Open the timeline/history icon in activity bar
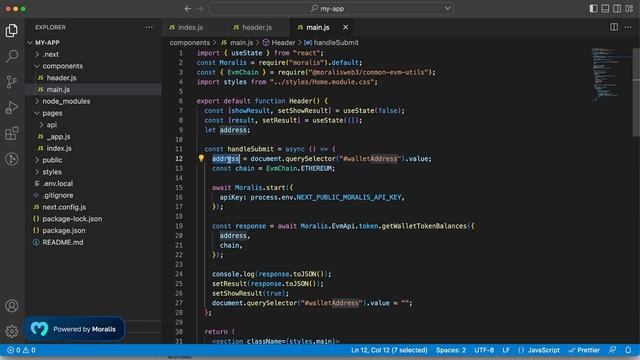This screenshot has width=640, height=360. click(x=11, y=159)
